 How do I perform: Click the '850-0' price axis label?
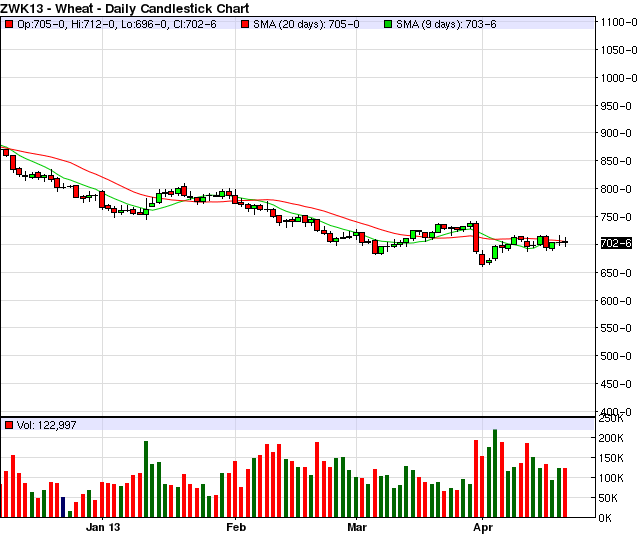(x=616, y=161)
